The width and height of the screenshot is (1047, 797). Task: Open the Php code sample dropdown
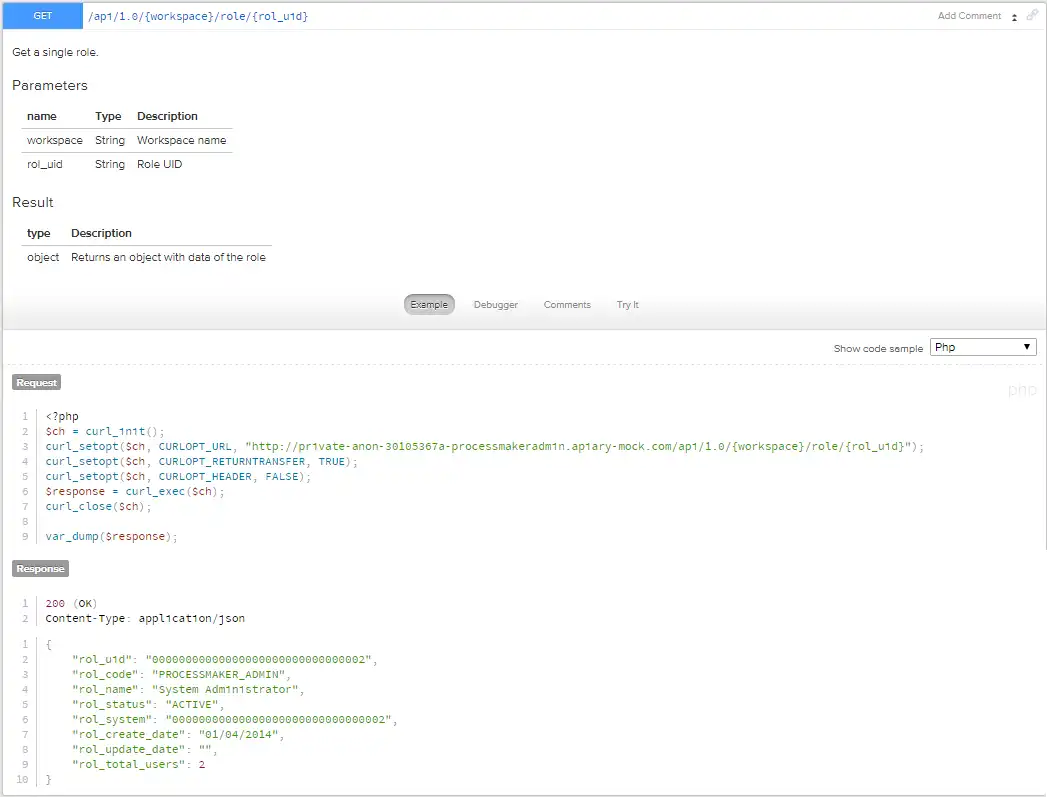click(982, 346)
